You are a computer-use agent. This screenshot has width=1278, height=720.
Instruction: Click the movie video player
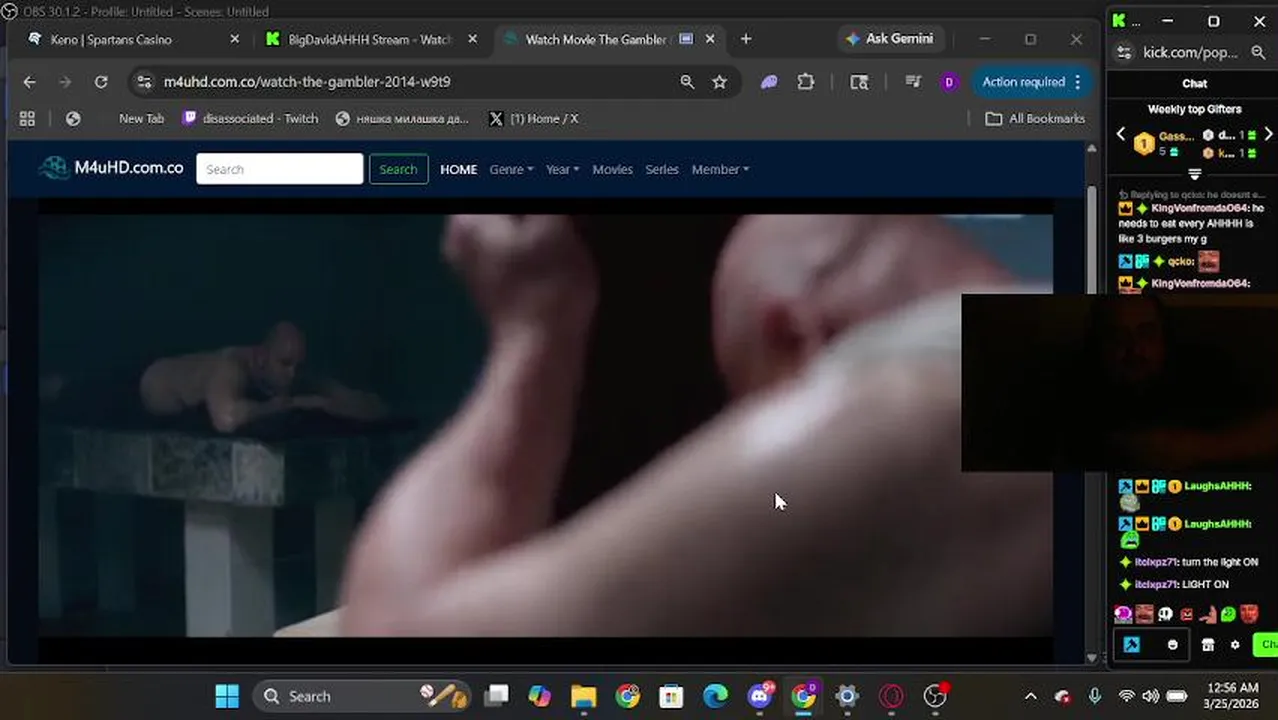[x=545, y=425]
